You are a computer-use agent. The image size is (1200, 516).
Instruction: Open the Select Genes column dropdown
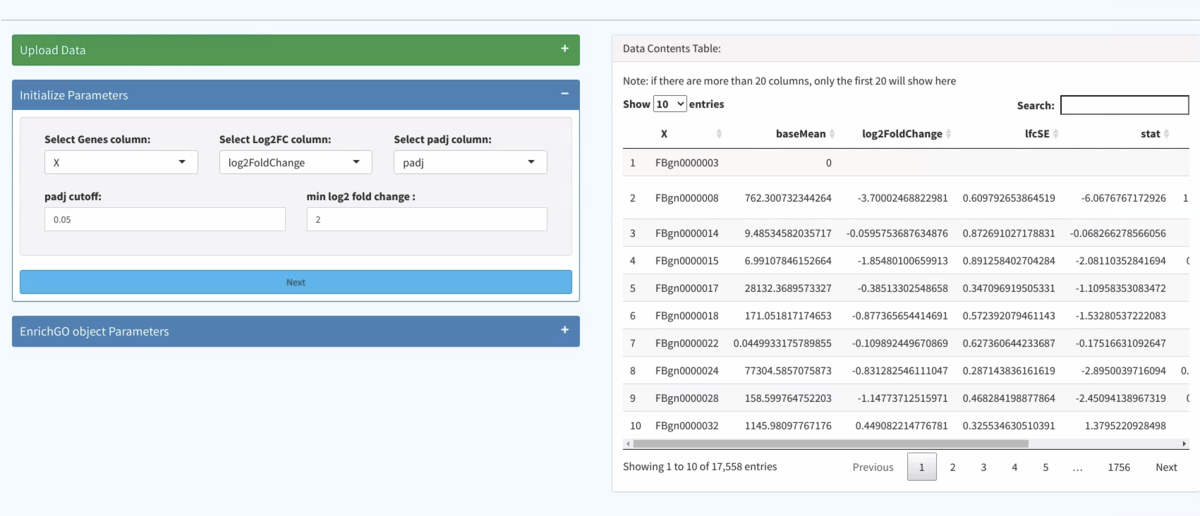point(121,162)
